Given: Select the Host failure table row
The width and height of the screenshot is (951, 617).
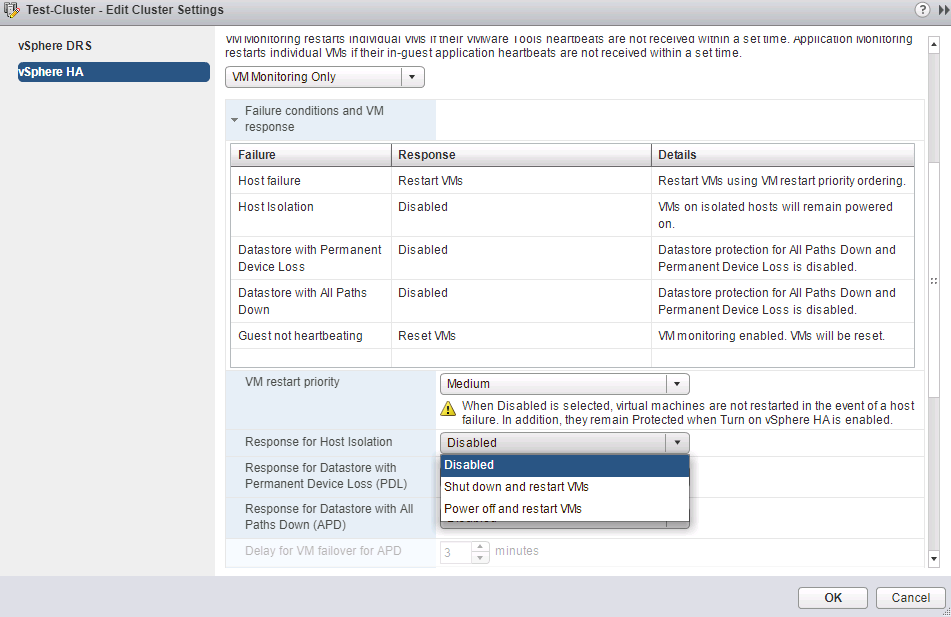Looking at the screenshot, I should pyautogui.click(x=572, y=181).
